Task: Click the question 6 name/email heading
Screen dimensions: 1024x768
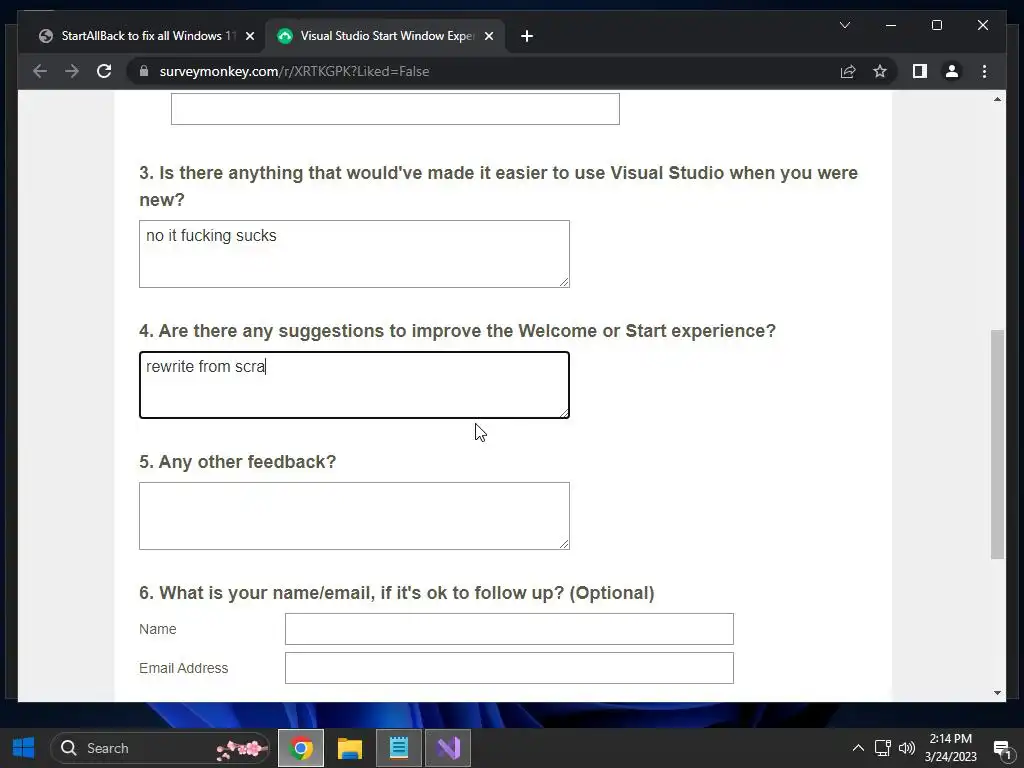Action: (x=396, y=593)
